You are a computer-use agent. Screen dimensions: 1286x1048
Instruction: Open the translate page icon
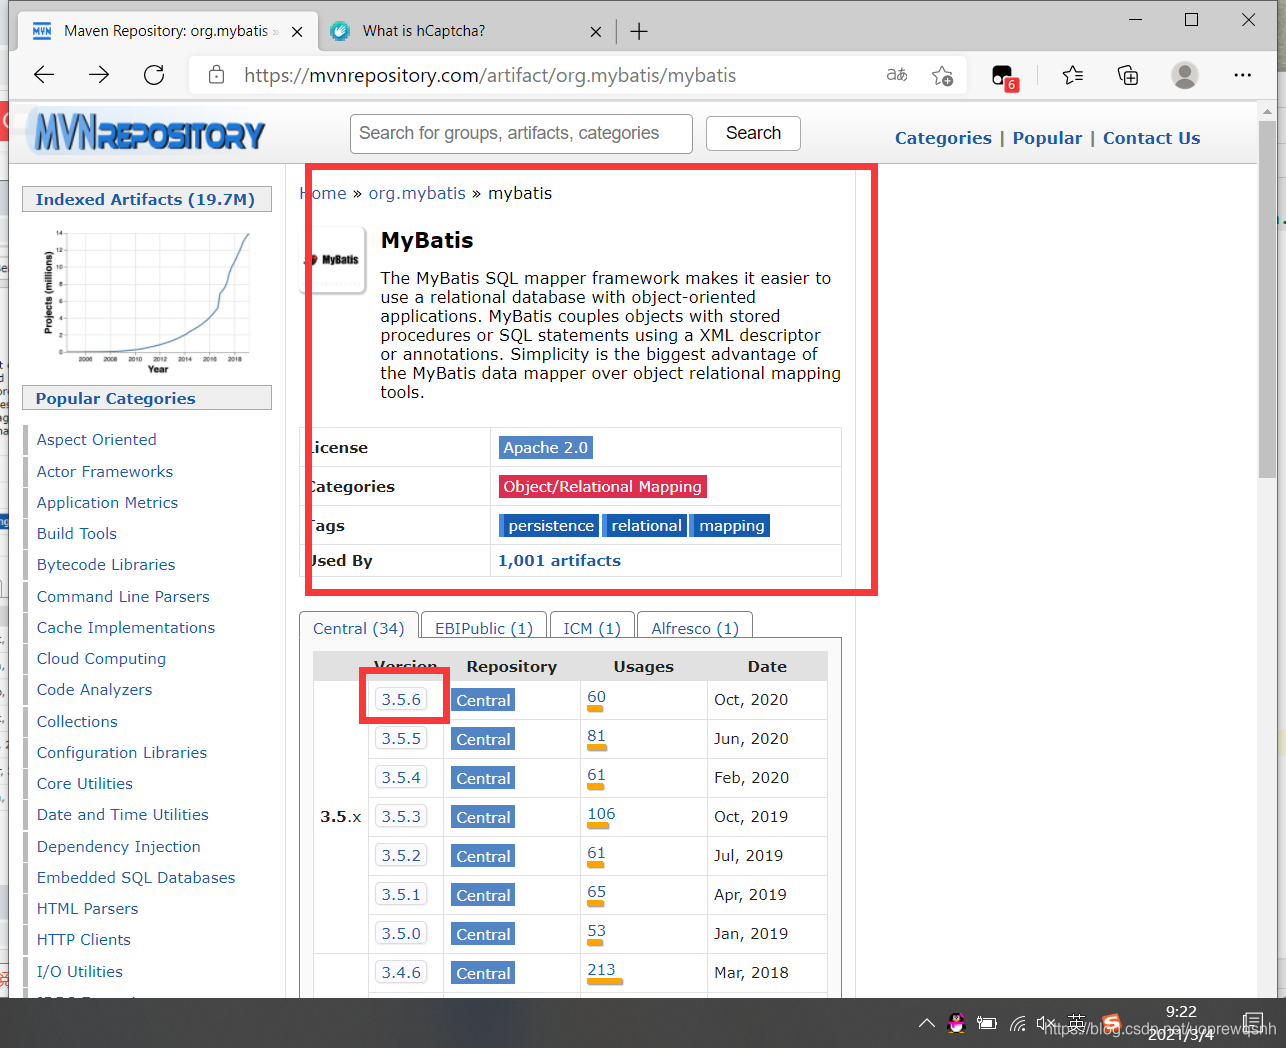[x=897, y=75]
